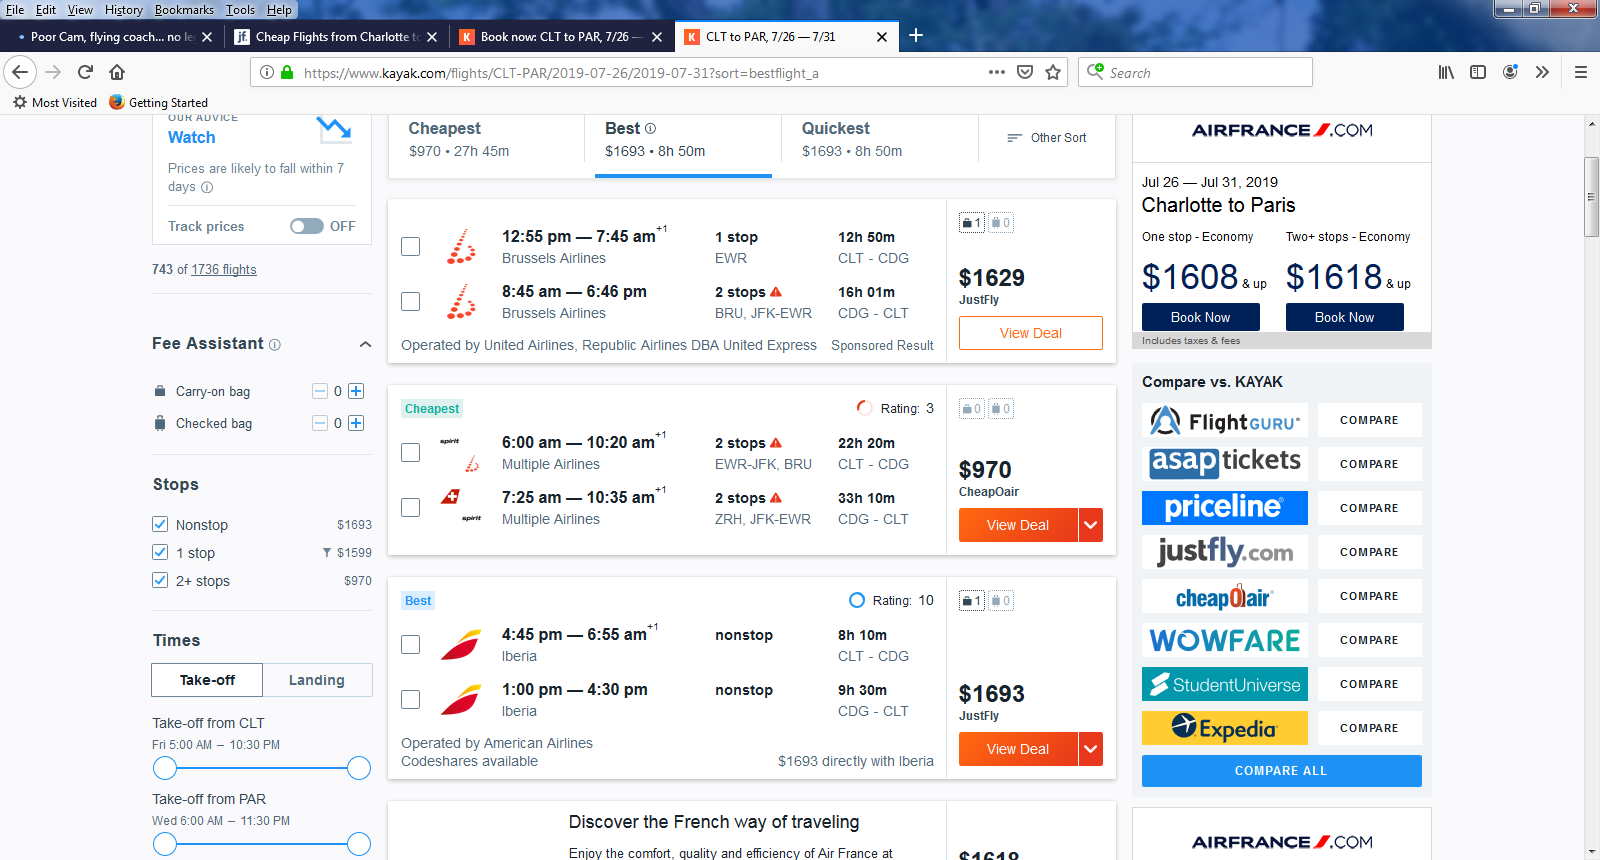Select the 12:55 pm Brussels Airlines flight checkbox
This screenshot has height=860, width=1600.
click(410, 246)
